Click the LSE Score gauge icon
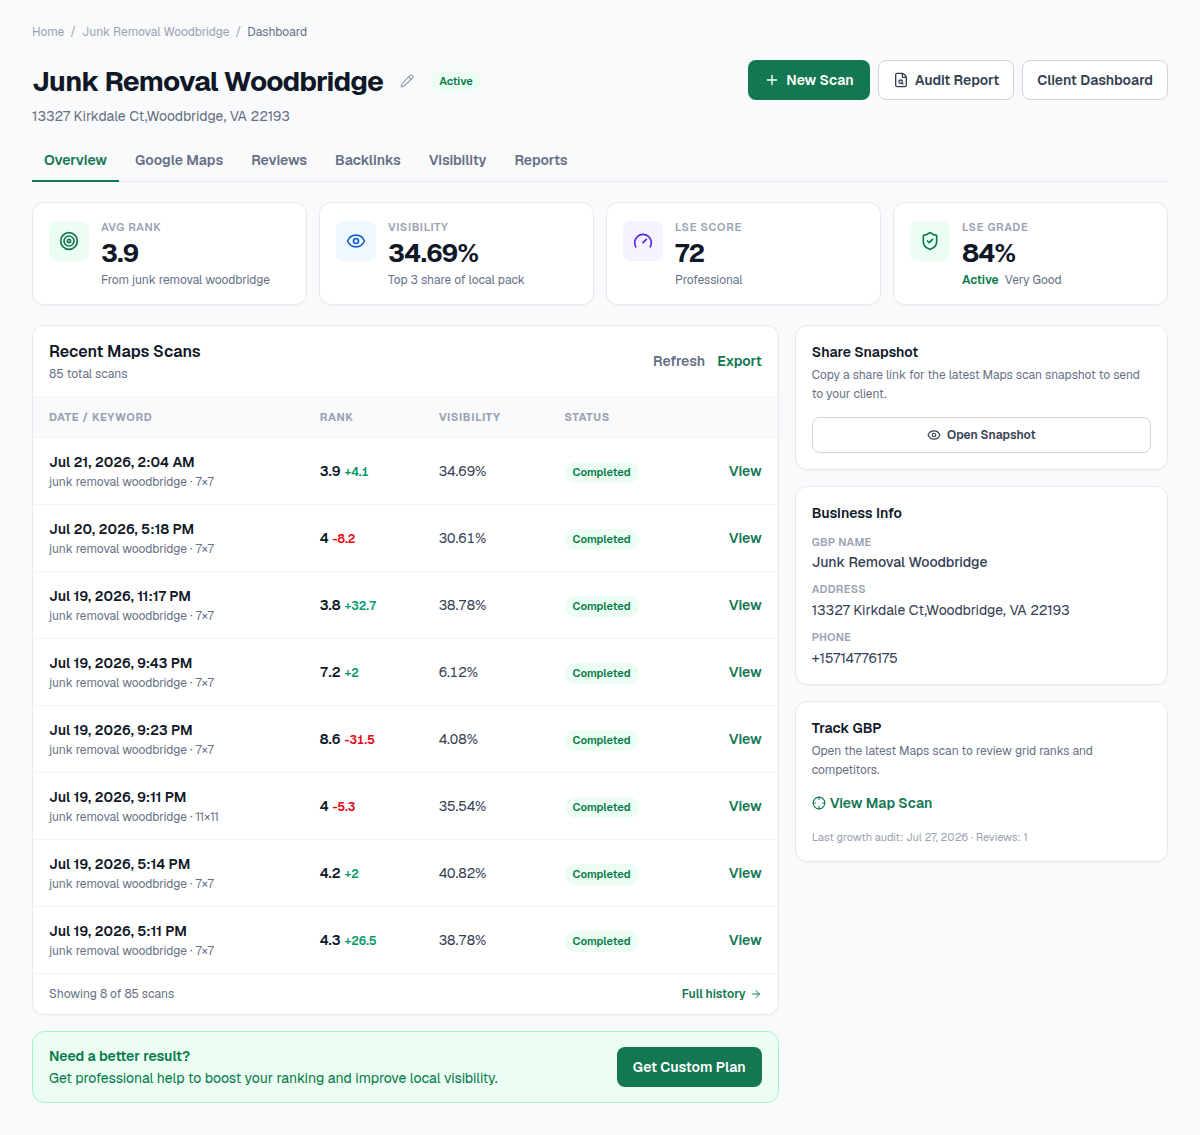 click(643, 241)
